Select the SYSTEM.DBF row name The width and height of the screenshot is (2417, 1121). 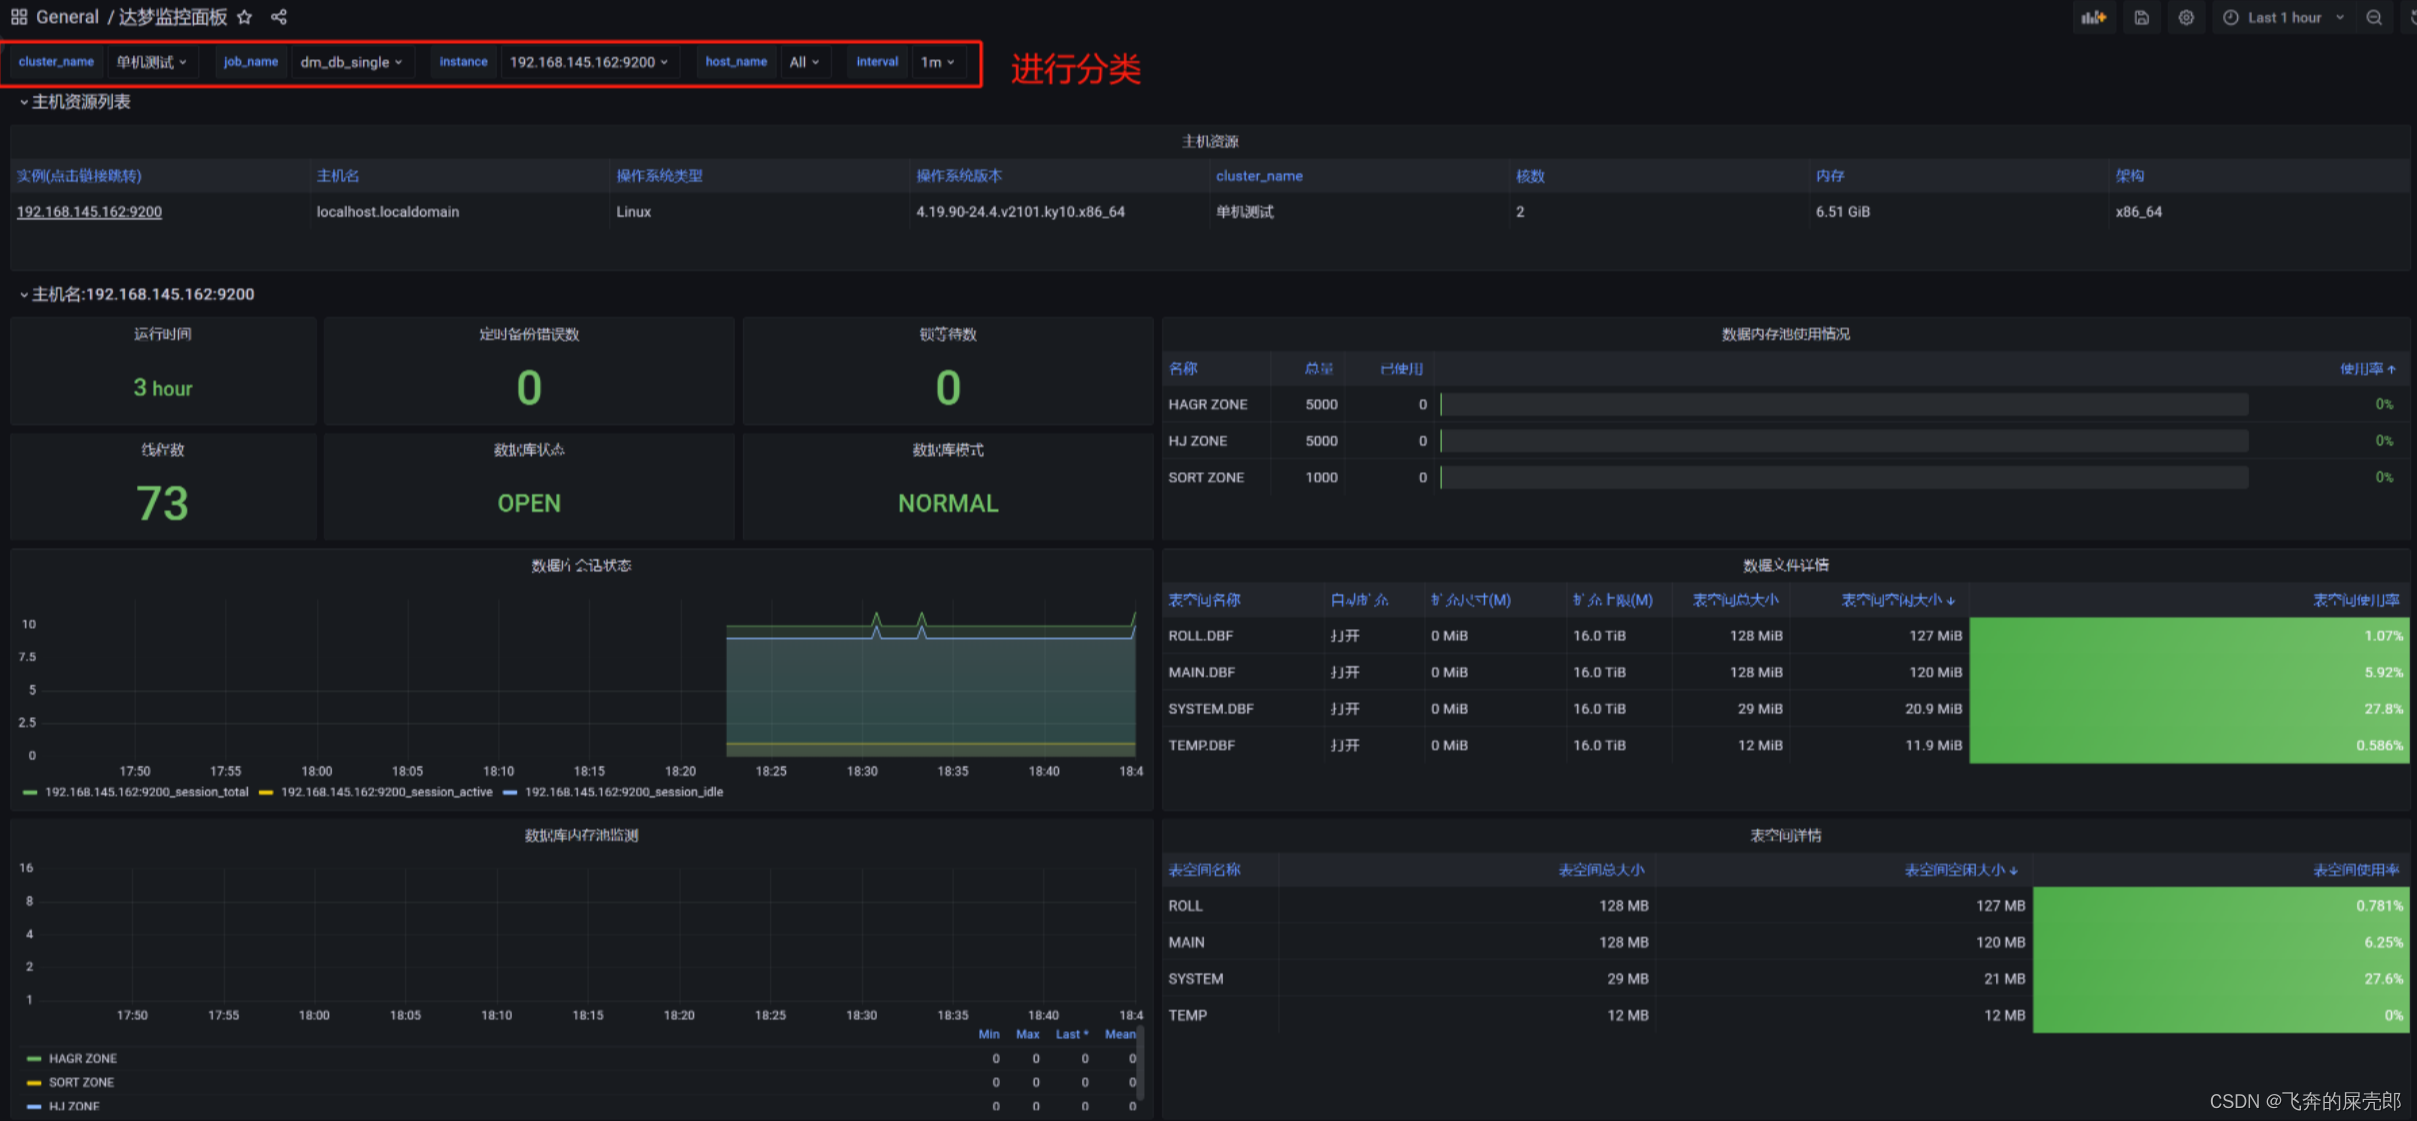tap(1211, 709)
